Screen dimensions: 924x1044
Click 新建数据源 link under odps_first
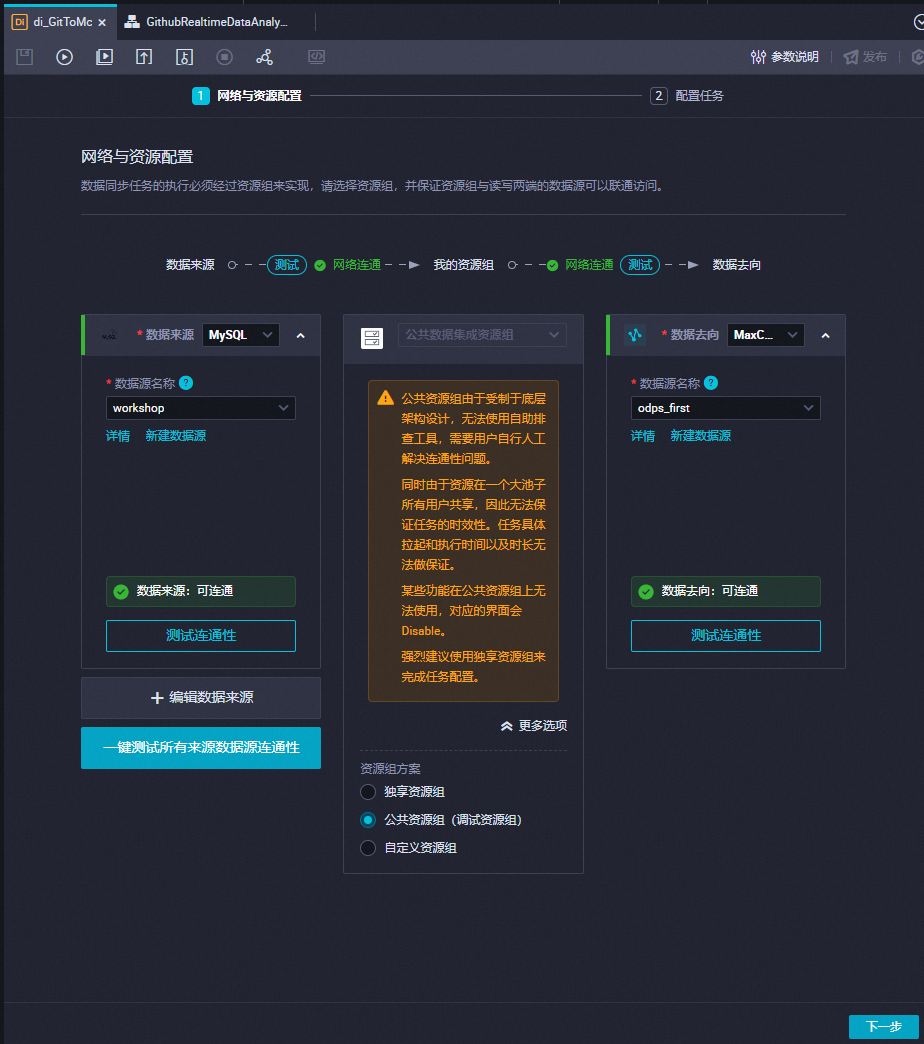[700, 435]
